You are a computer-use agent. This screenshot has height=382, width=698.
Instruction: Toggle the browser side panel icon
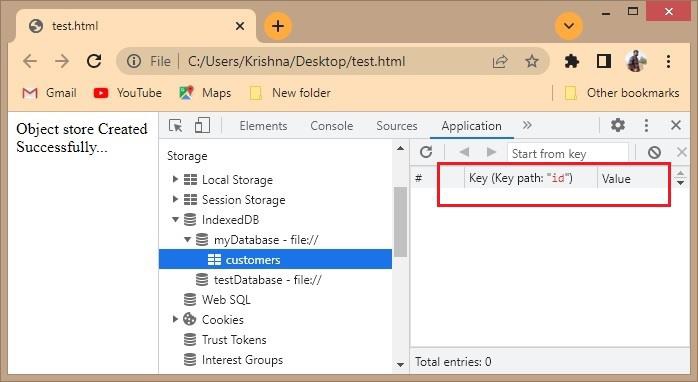pos(604,61)
